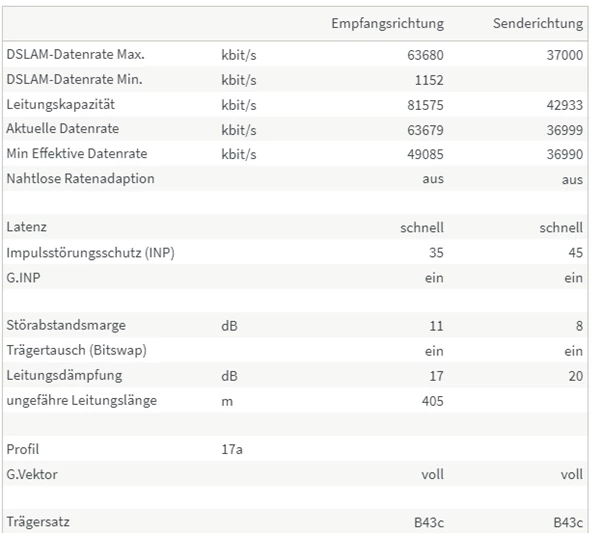Click the ungefähre Leitungslänge label
The height and width of the screenshot is (533, 602).
[81, 400]
